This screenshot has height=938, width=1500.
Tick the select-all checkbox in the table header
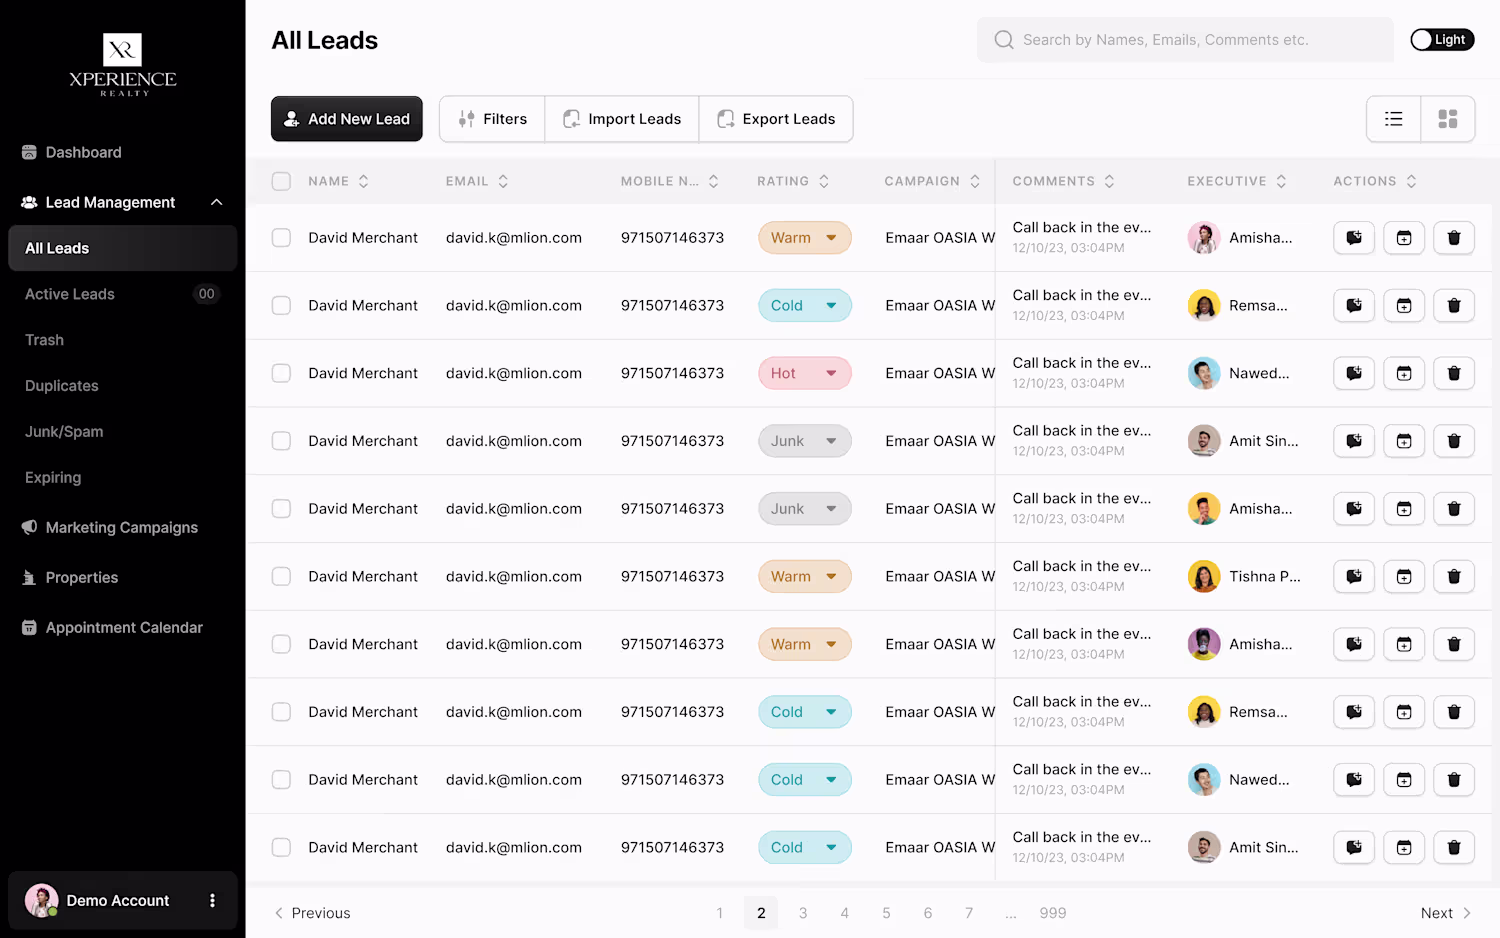pos(281,181)
